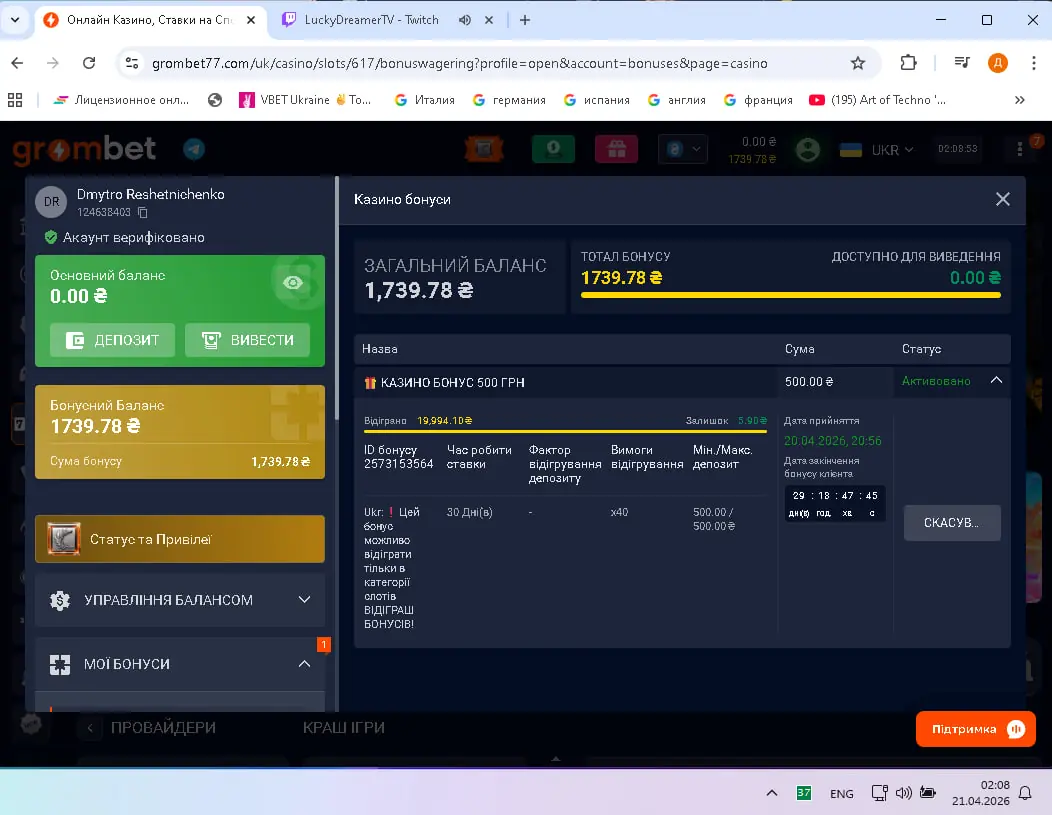Screen dimensions: 1052x815
Task: Close the Казино бонуси panel
Action: coord(1002,199)
